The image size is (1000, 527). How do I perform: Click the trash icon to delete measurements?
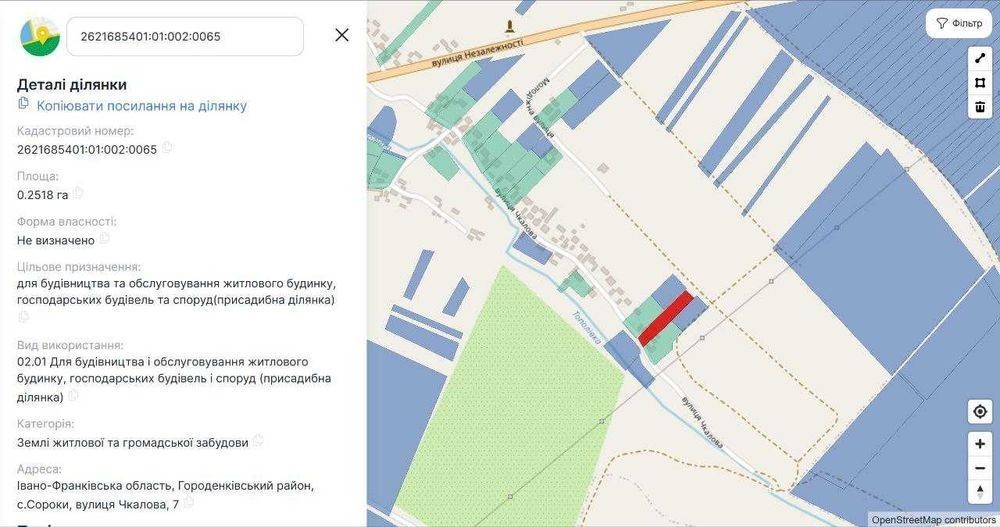(980, 107)
